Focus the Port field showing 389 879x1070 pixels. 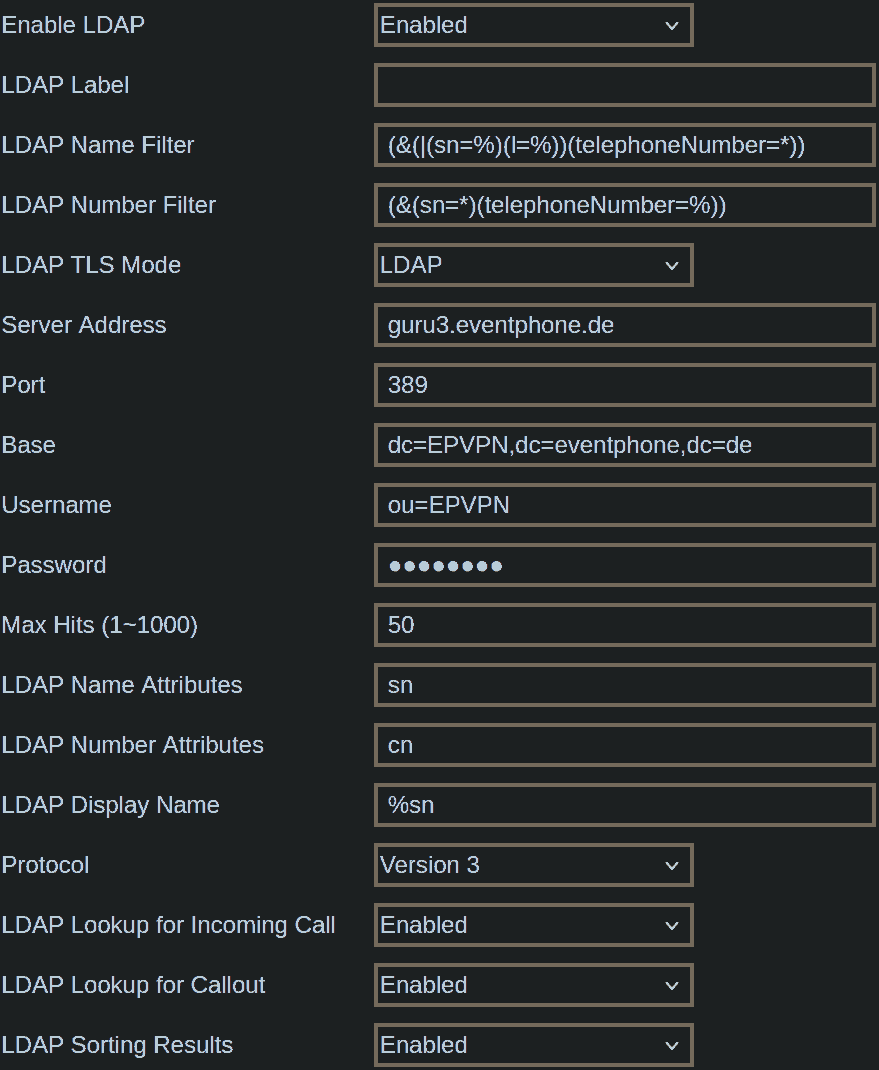point(625,386)
